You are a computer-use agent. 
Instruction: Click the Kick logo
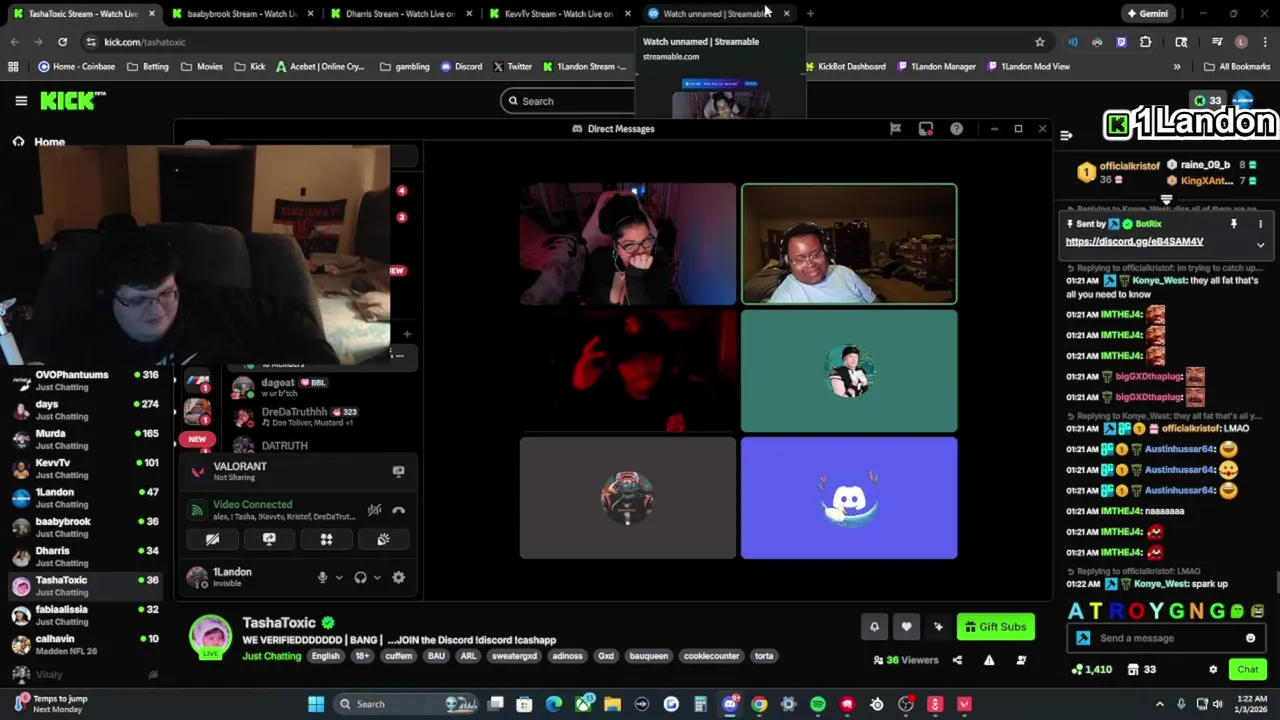tap(72, 100)
